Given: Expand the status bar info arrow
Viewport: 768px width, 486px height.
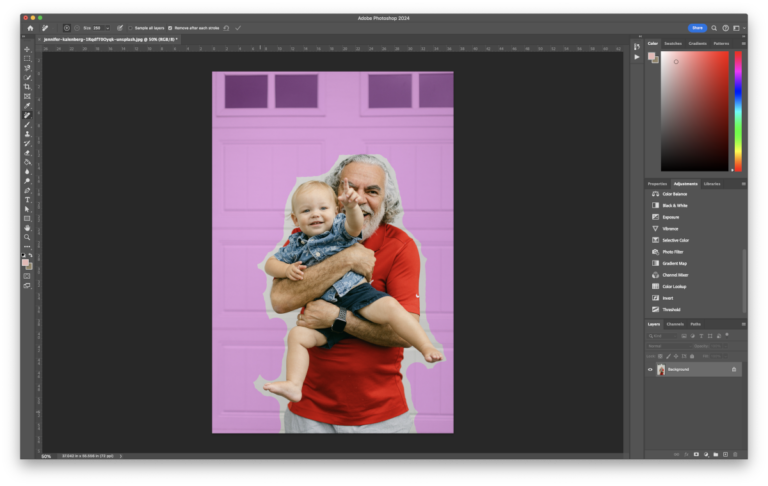Looking at the screenshot, I should [120, 456].
